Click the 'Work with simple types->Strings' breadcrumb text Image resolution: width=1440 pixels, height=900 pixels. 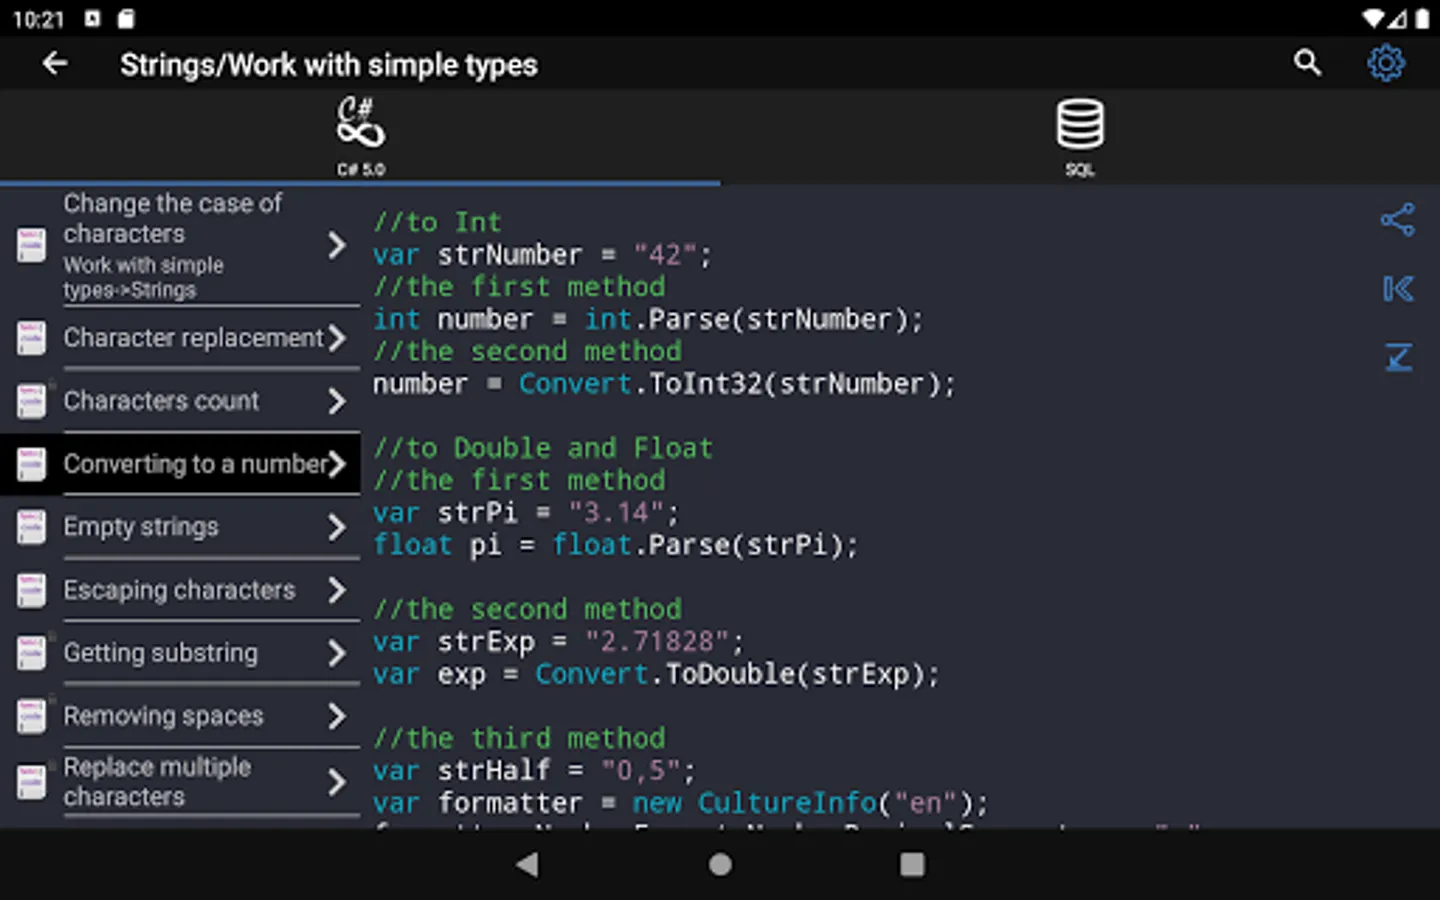(144, 278)
